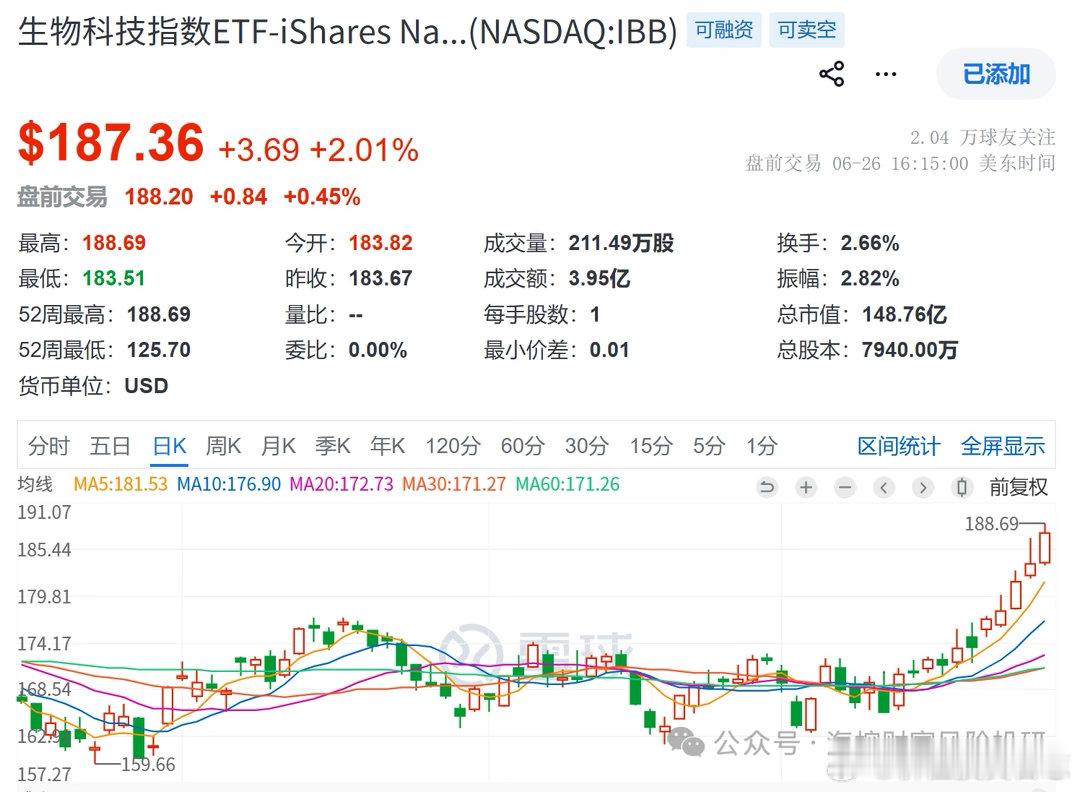Click the share icon

(831, 74)
